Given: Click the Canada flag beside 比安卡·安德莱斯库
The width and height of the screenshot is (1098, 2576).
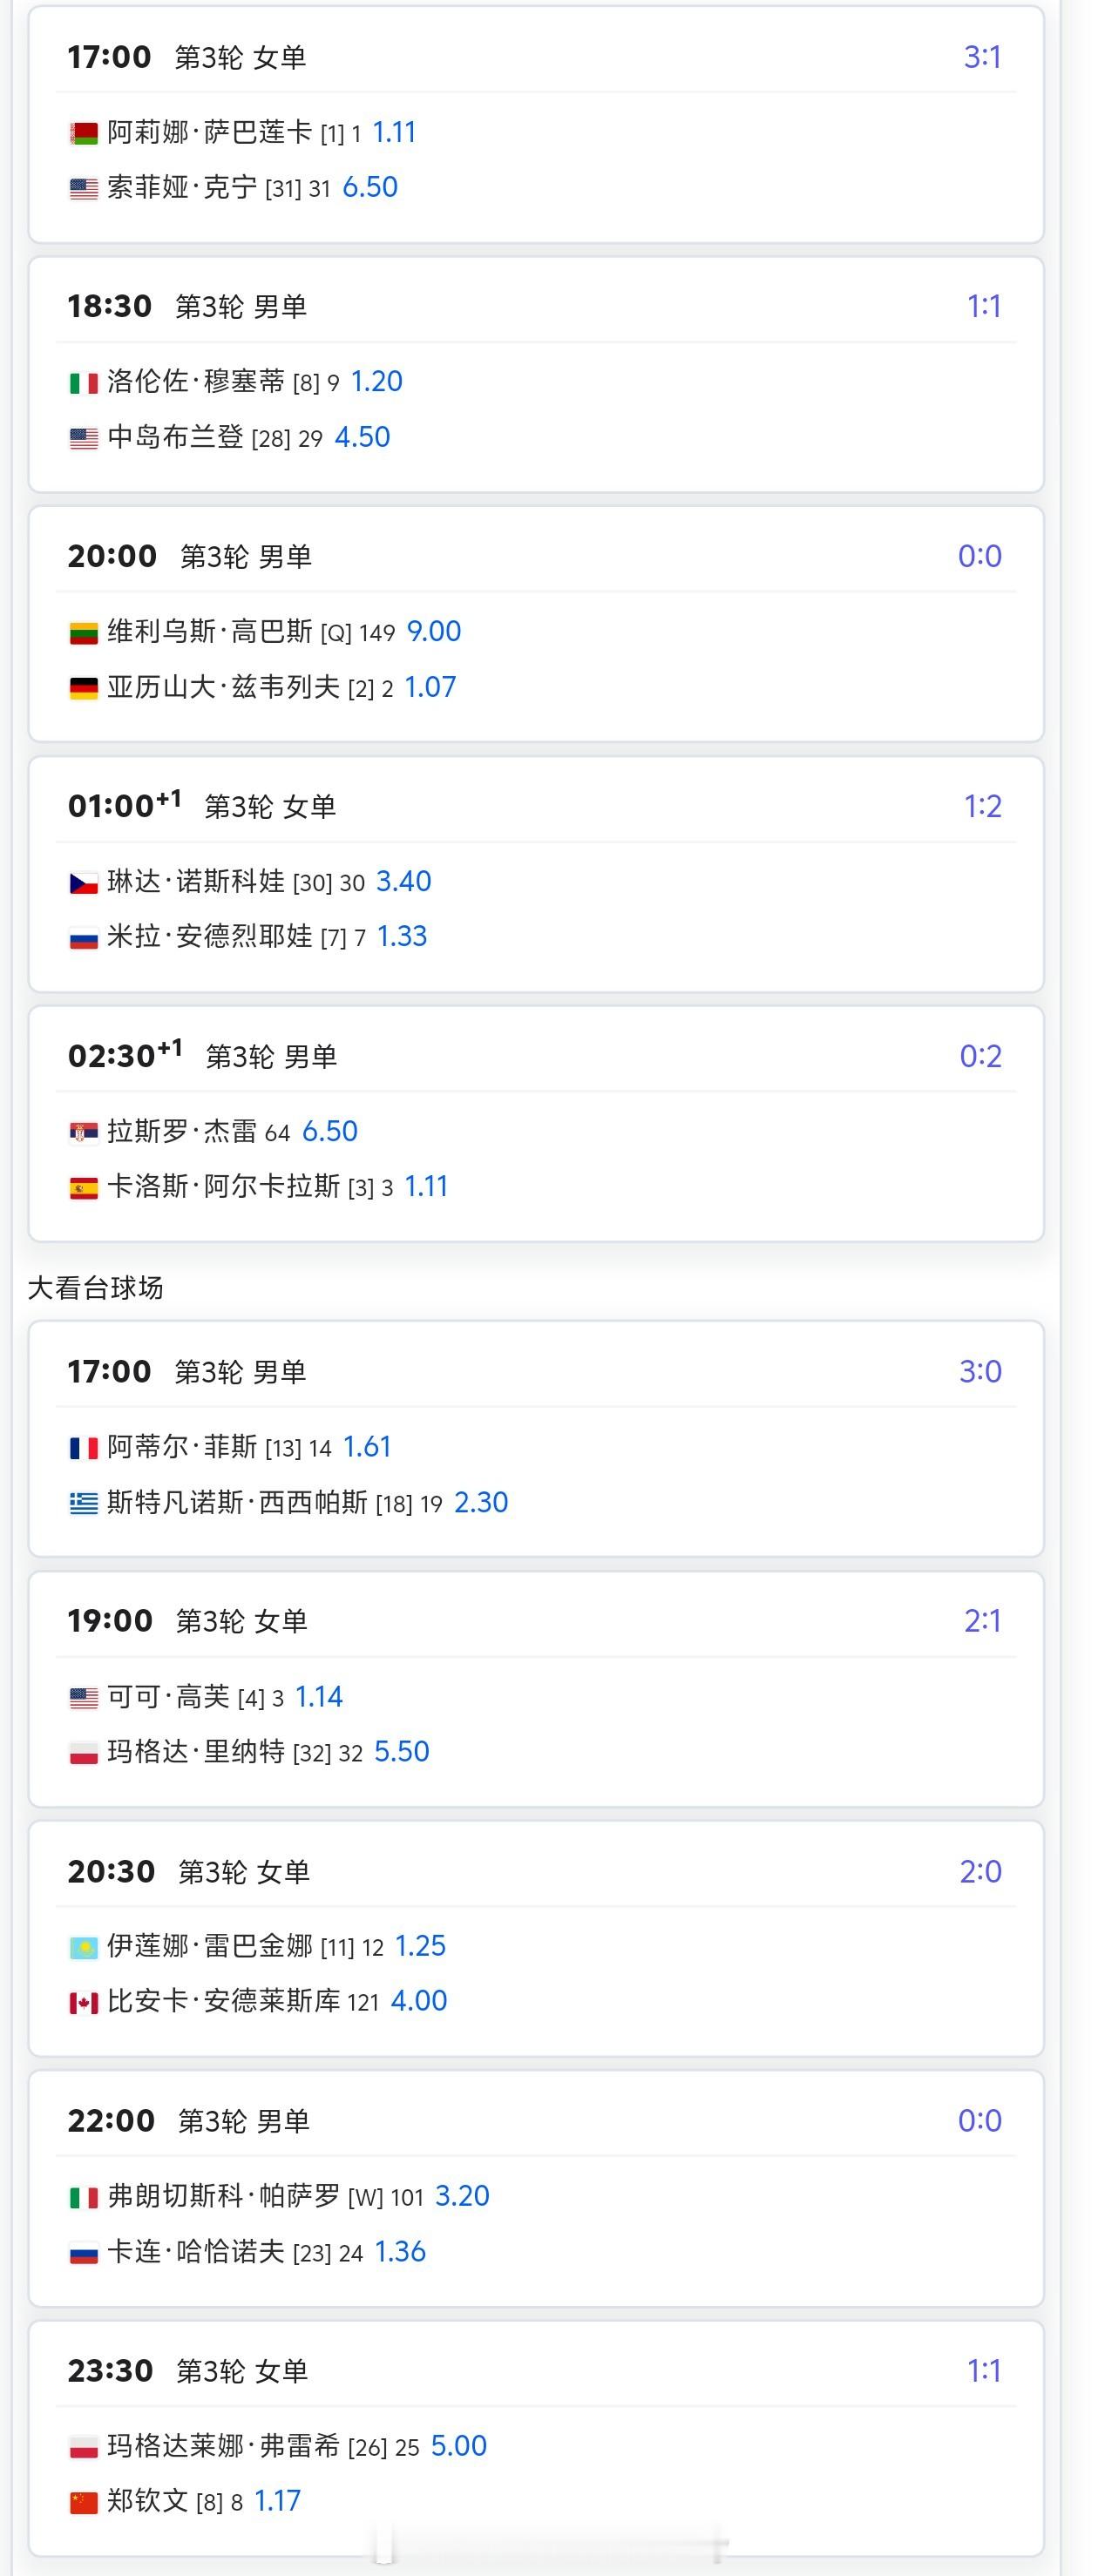Looking at the screenshot, I should pyautogui.click(x=84, y=2002).
